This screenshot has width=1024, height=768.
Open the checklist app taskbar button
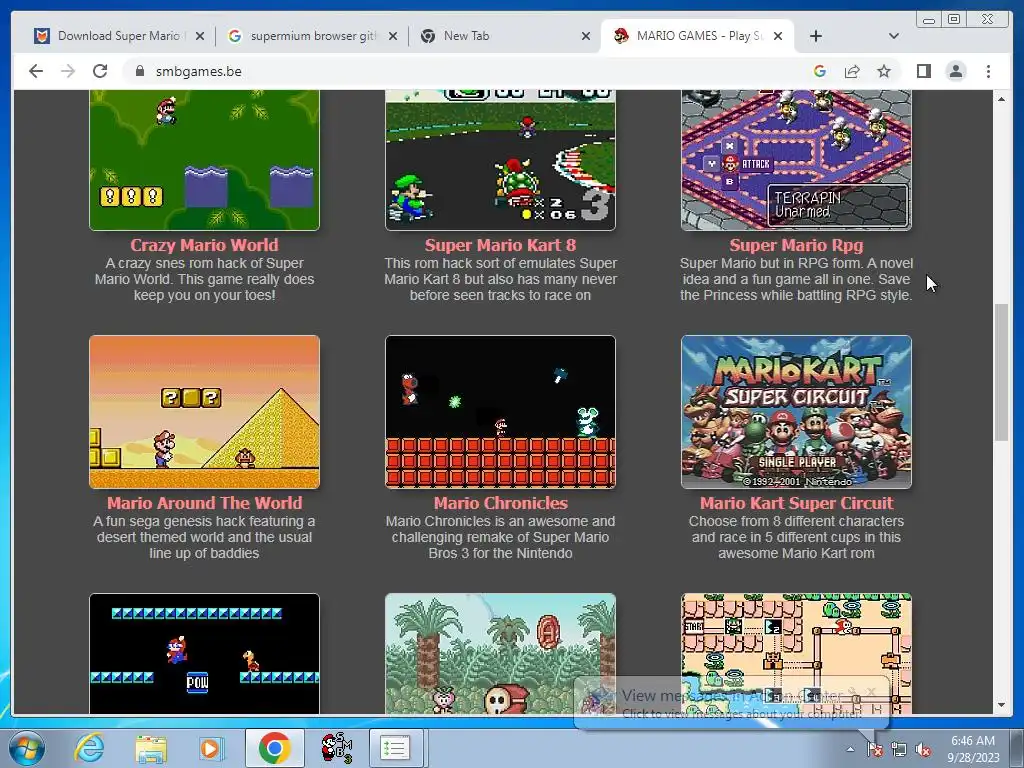pos(395,748)
